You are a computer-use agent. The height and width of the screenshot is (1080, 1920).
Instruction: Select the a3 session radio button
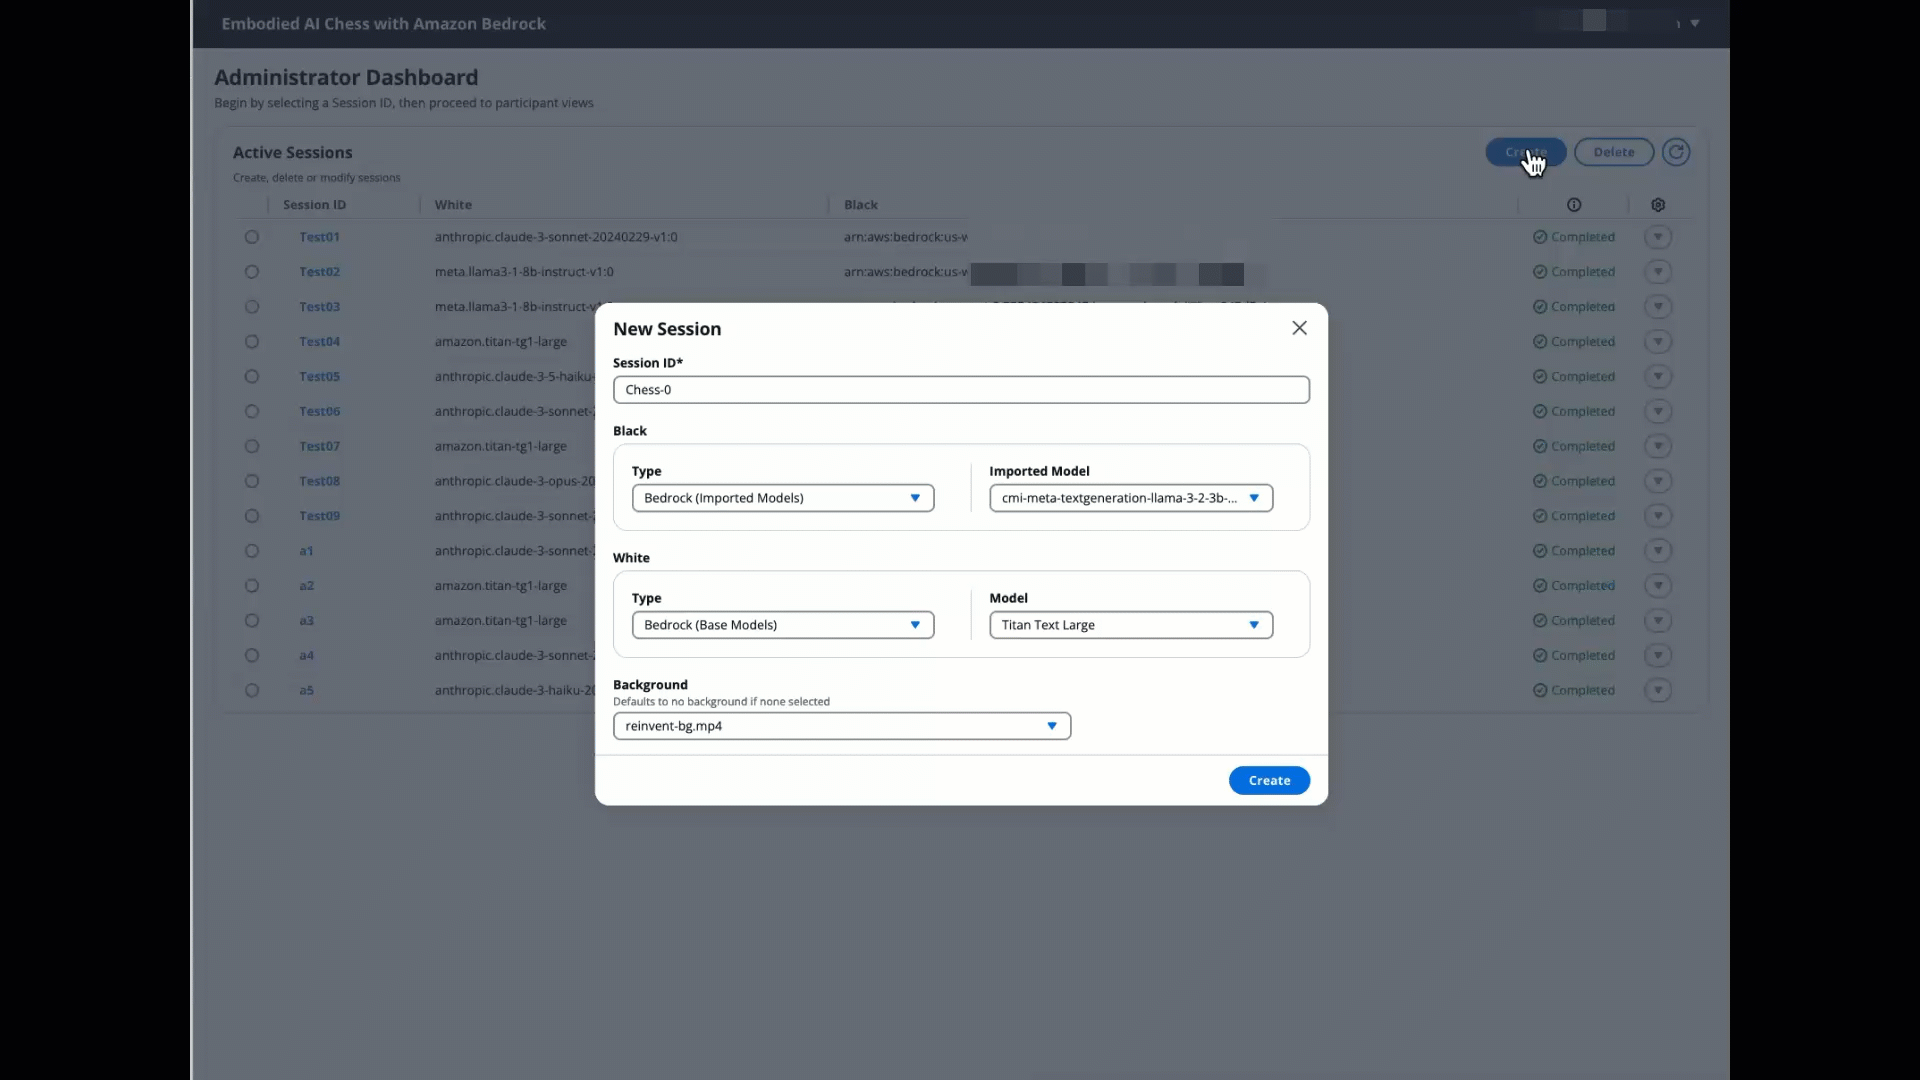[x=252, y=621]
